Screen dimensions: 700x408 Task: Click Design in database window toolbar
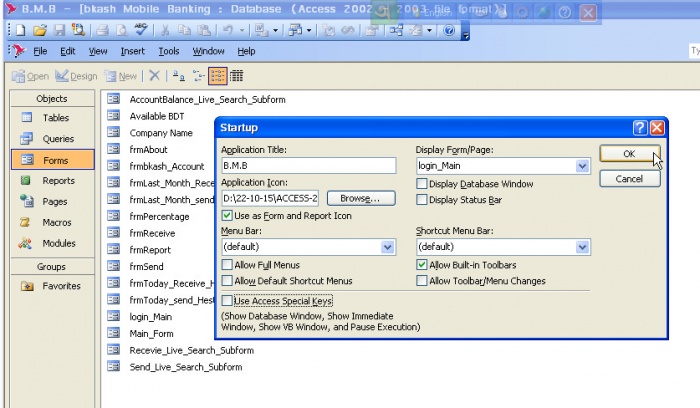pyautogui.click(x=76, y=76)
